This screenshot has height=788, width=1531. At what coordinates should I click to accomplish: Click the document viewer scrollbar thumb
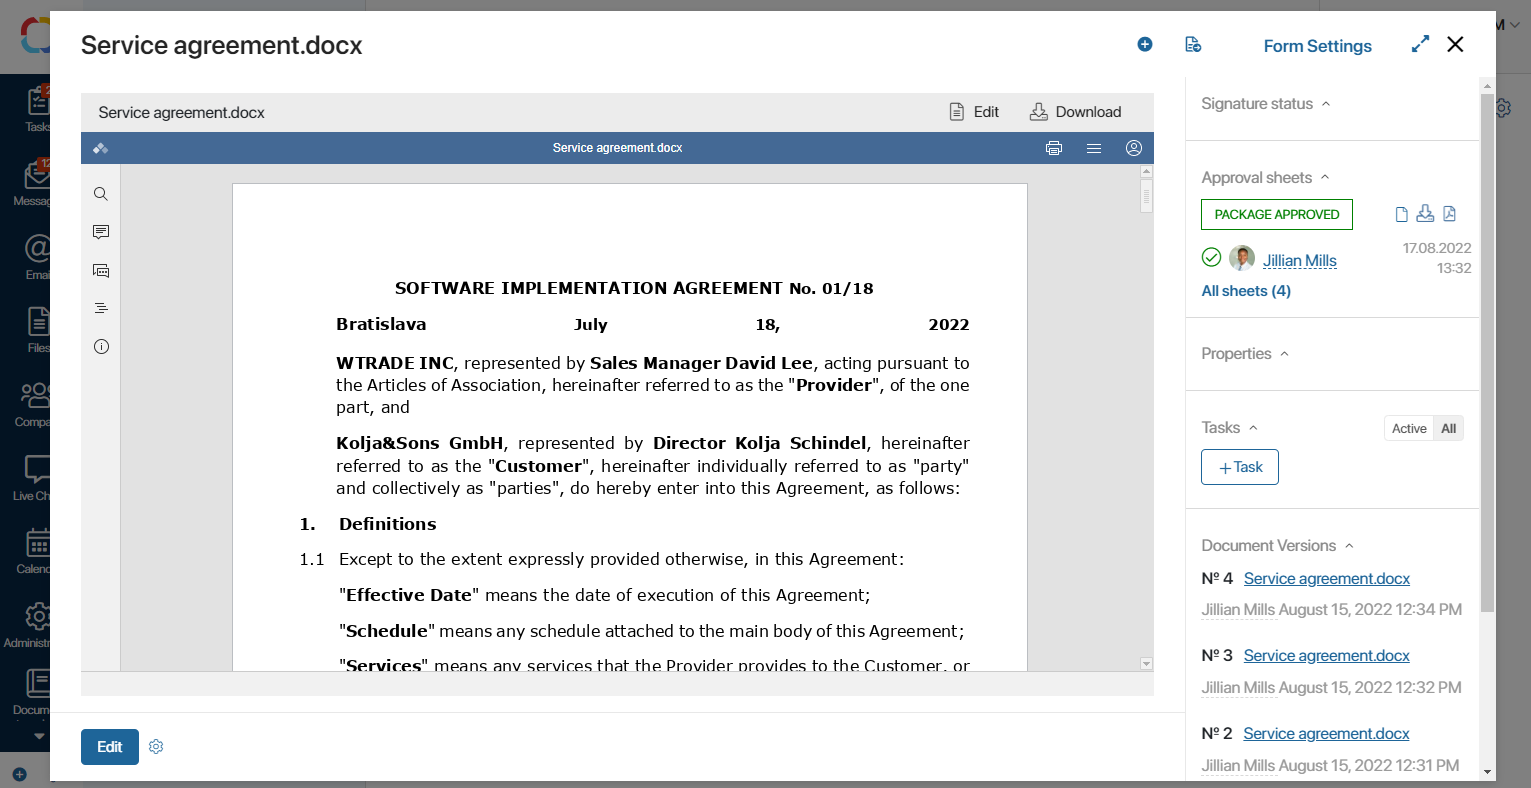(1146, 196)
